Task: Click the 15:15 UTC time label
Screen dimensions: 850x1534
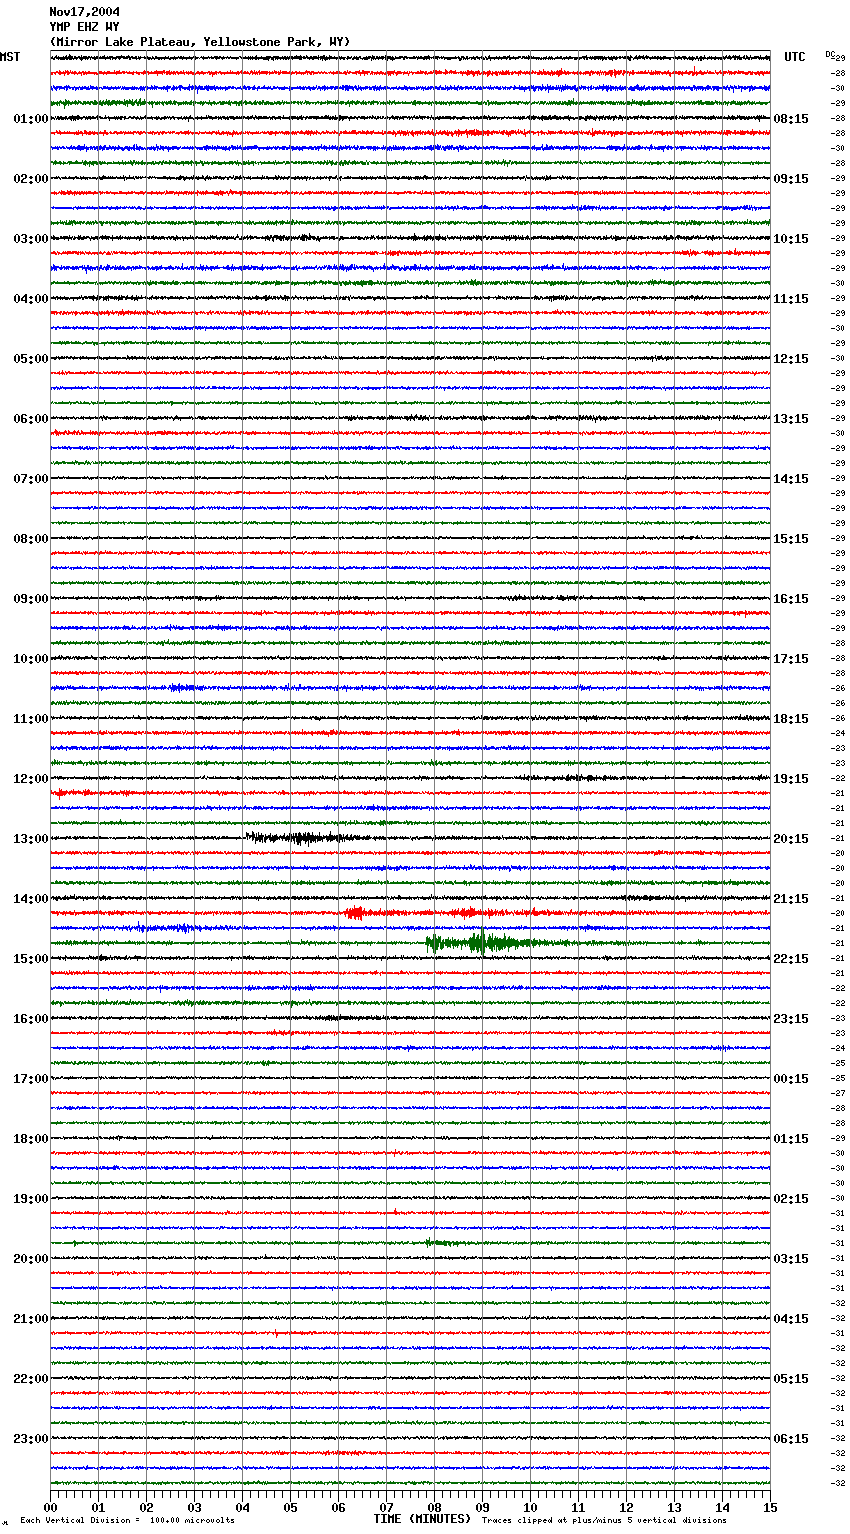Action: [x=791, y=539]
